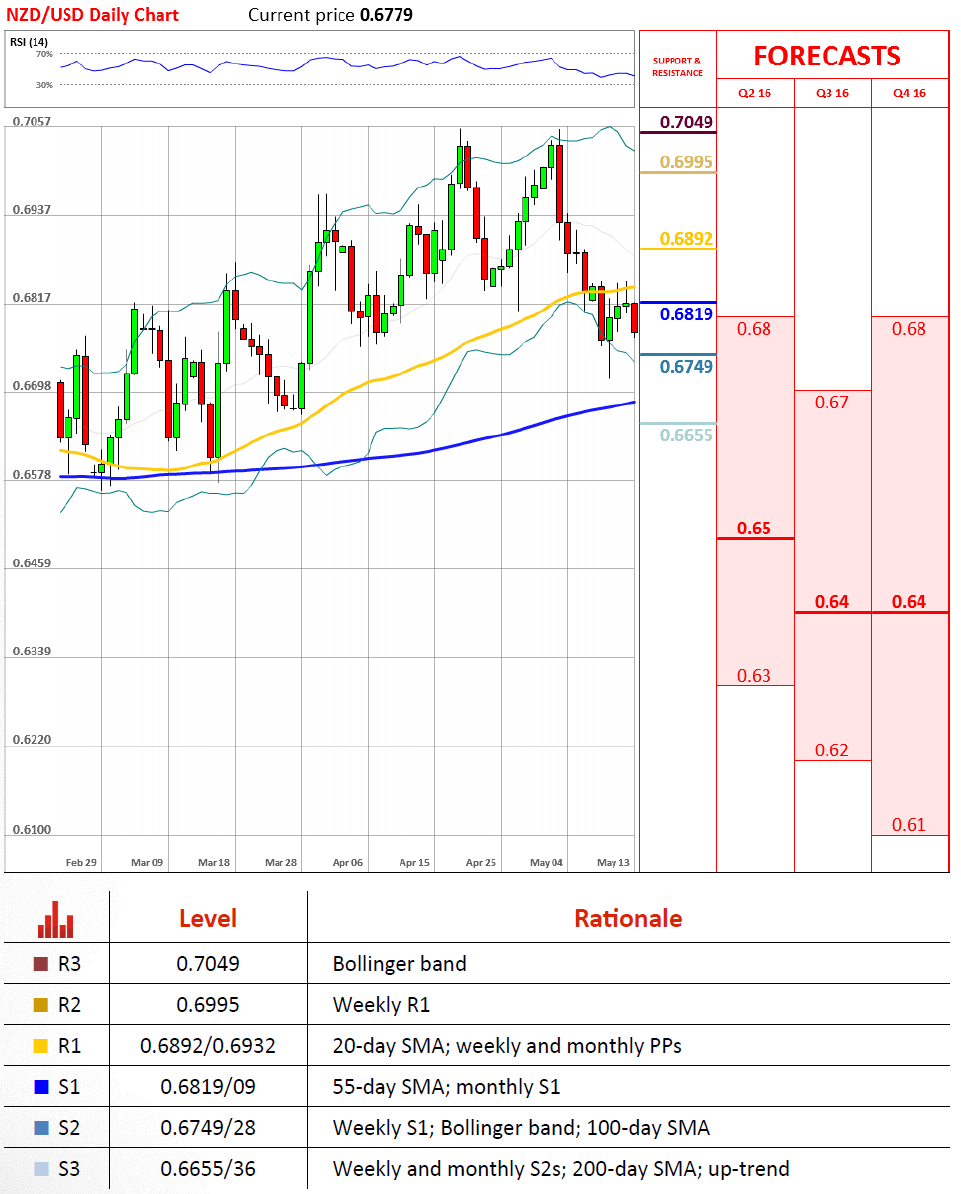Click the current price 0.6779 value
961x1194 pixels.
tap(386, 15)
